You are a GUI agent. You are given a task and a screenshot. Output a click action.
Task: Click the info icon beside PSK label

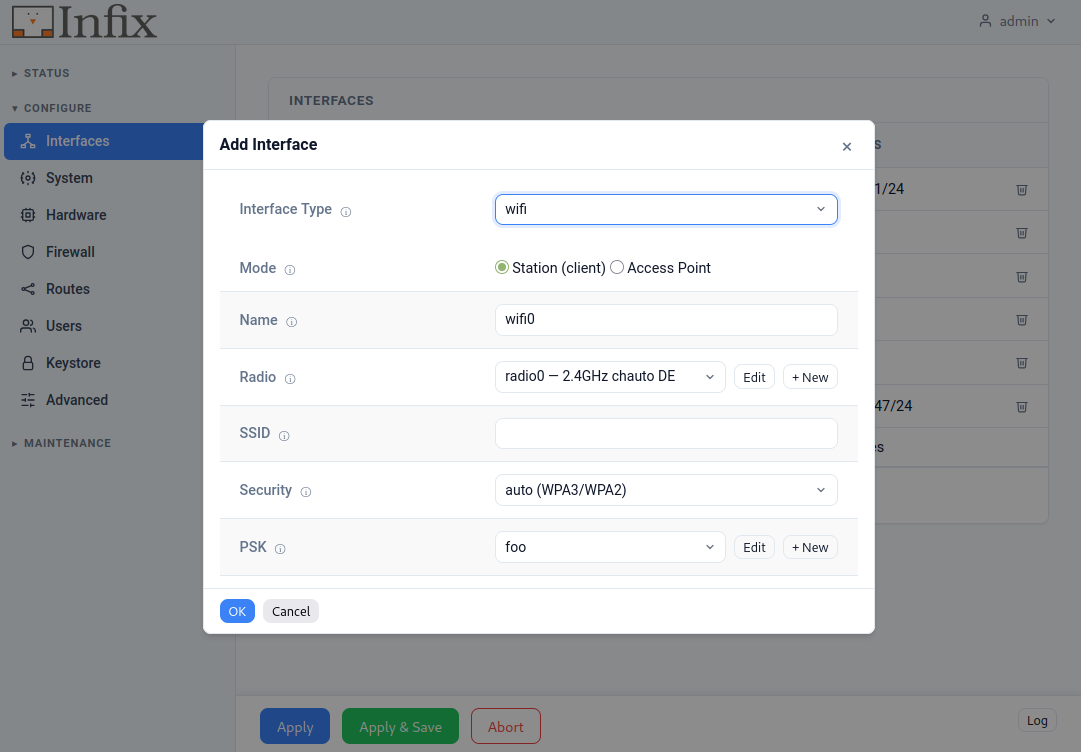coord(280,549)
